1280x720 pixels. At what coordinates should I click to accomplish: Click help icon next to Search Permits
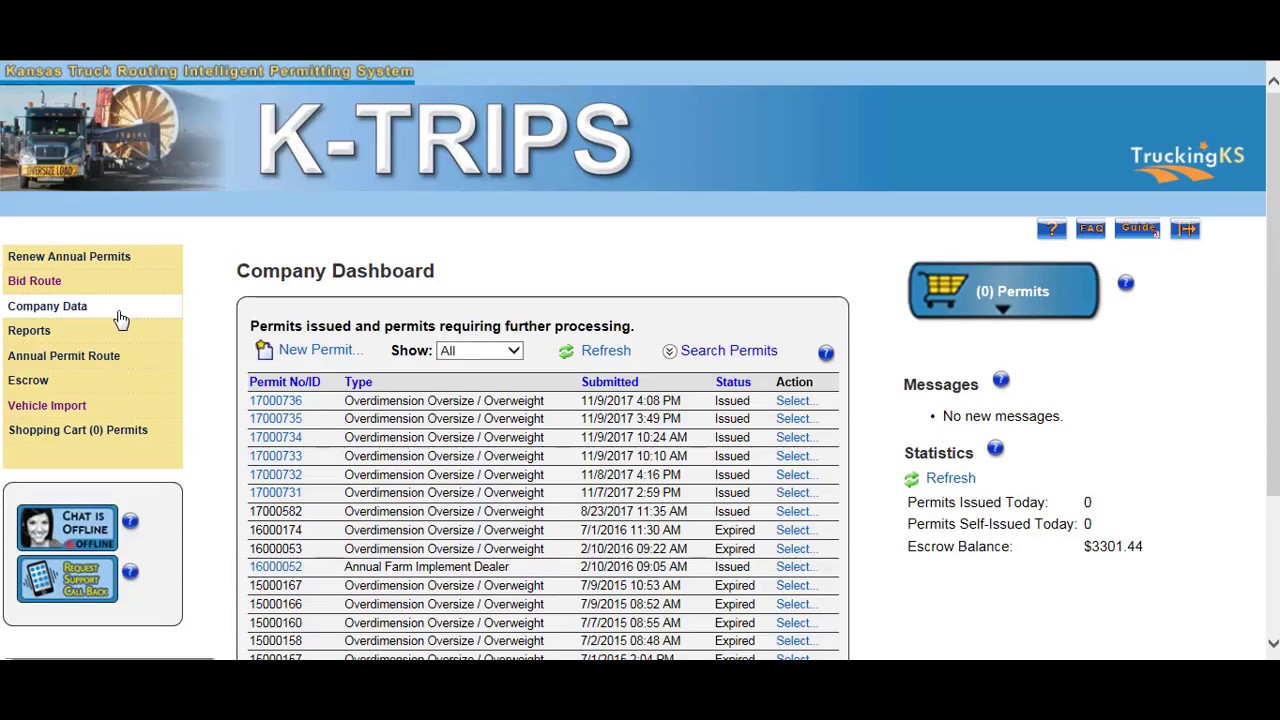[826, 353]
